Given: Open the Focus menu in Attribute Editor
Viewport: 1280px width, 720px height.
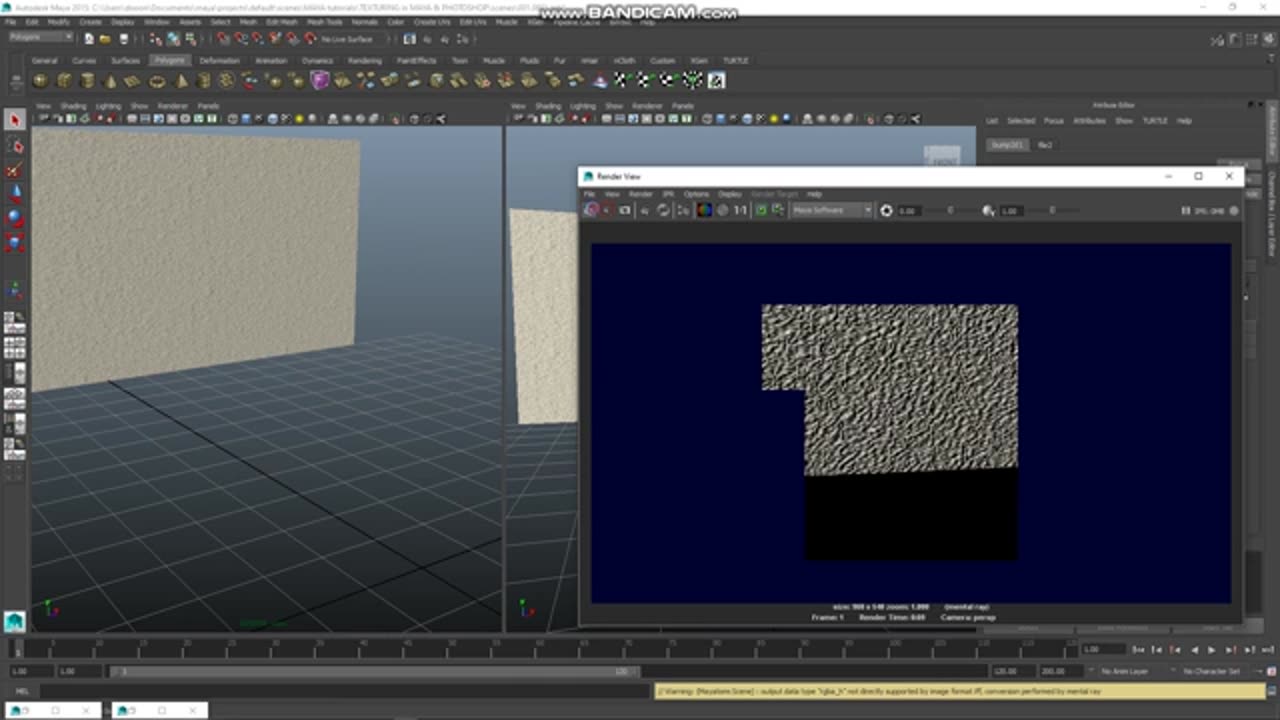Looking at the screenshot, I should coord(1053,121).
